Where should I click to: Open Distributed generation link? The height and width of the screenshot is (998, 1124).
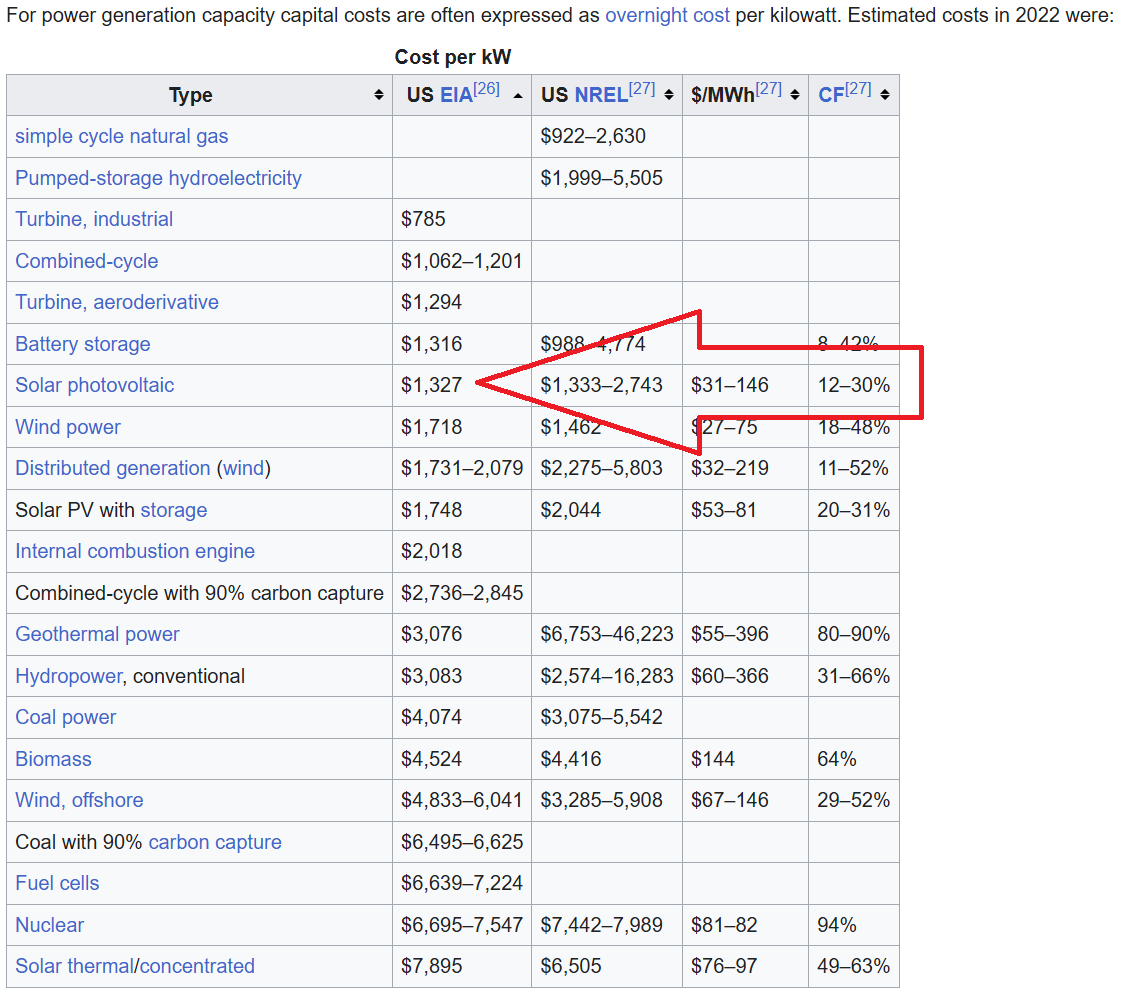[x=113, y=468]
